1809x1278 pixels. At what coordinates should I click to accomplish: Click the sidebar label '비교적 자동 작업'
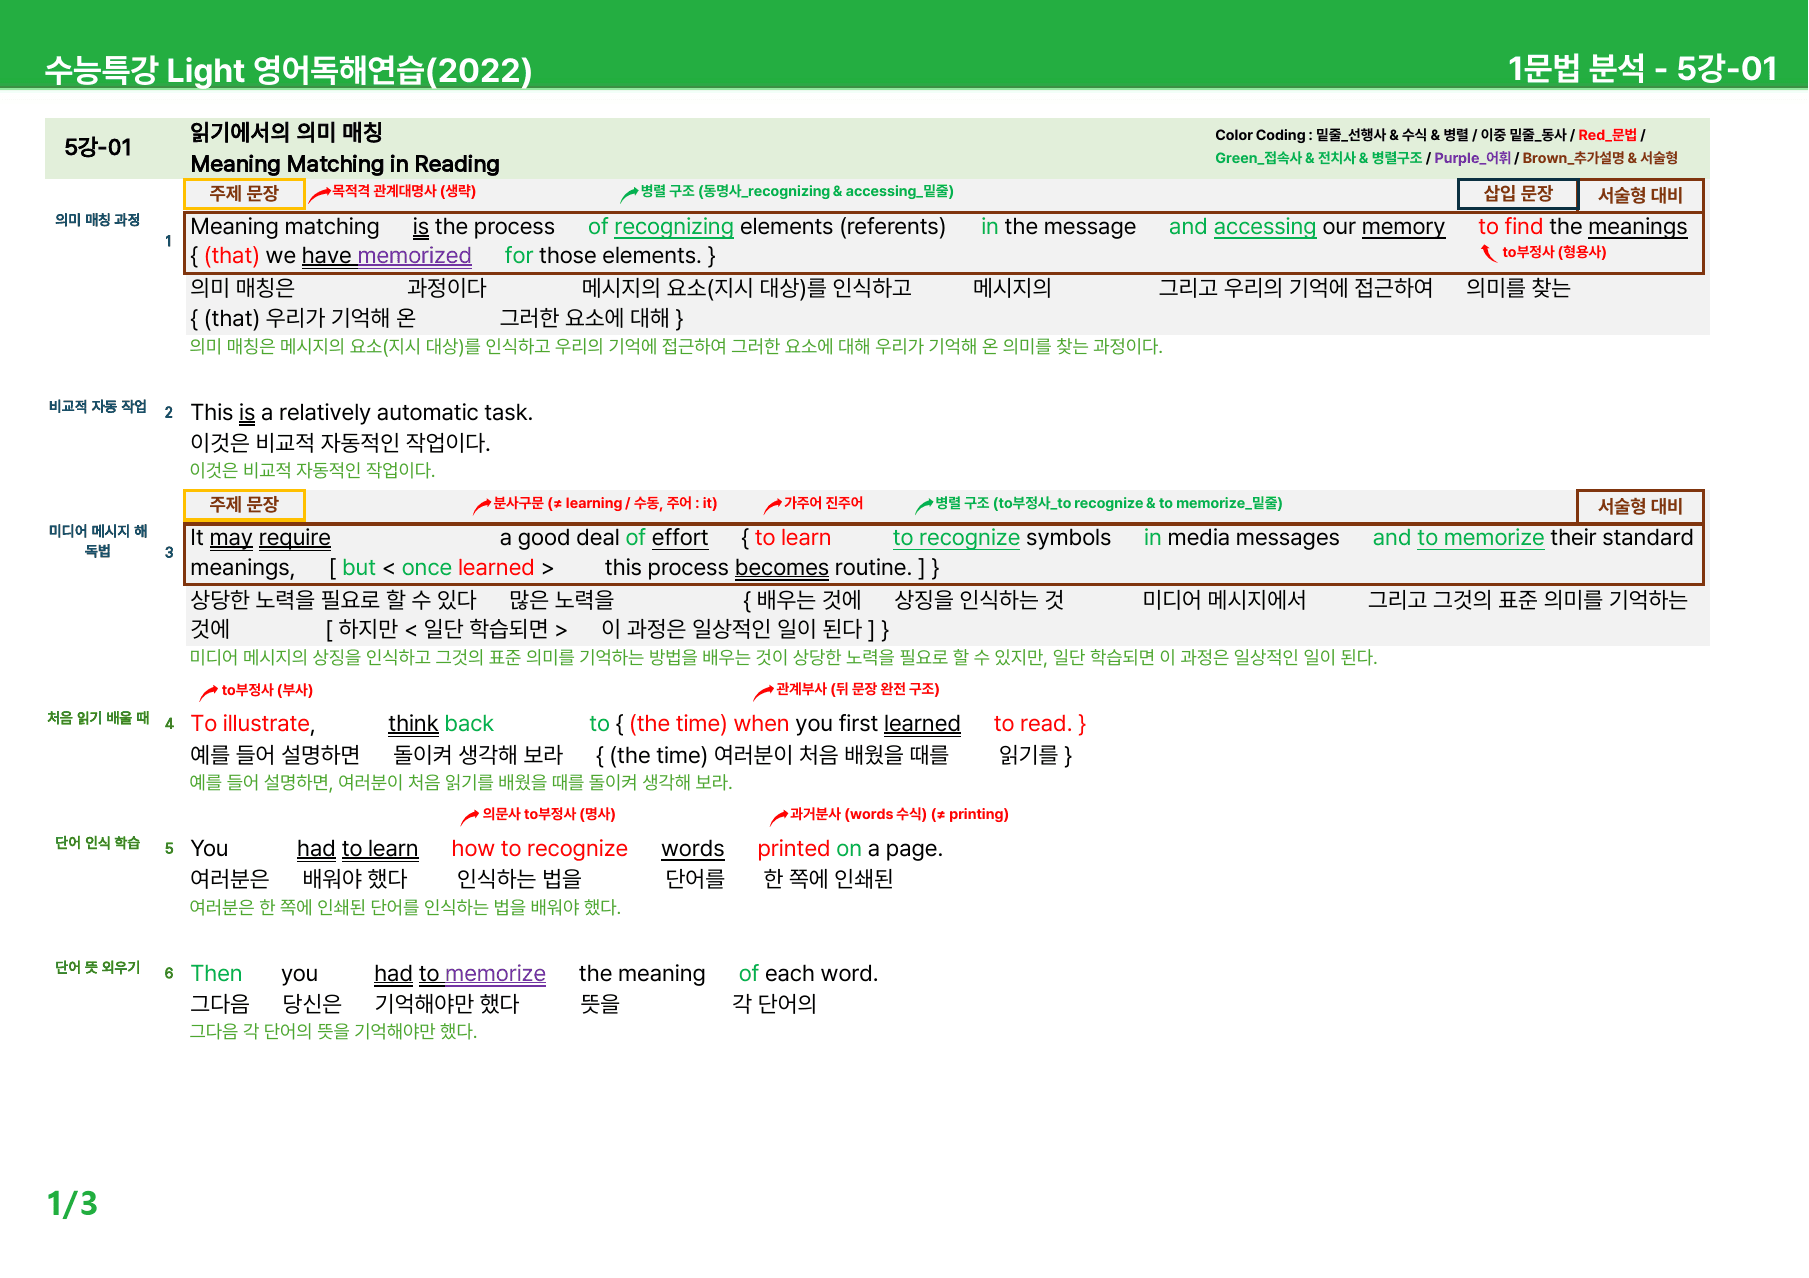pos(97,407)
